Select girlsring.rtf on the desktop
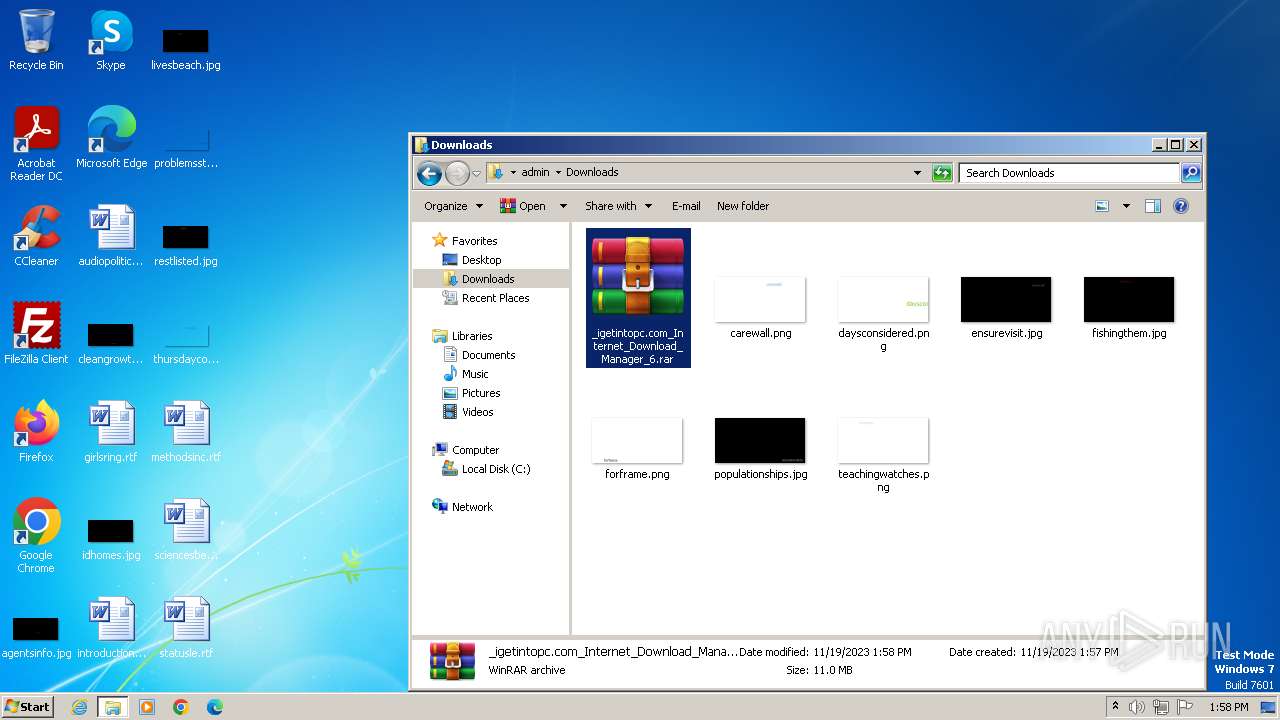Viewport: 1280px width, 720px height. [111, 432]
